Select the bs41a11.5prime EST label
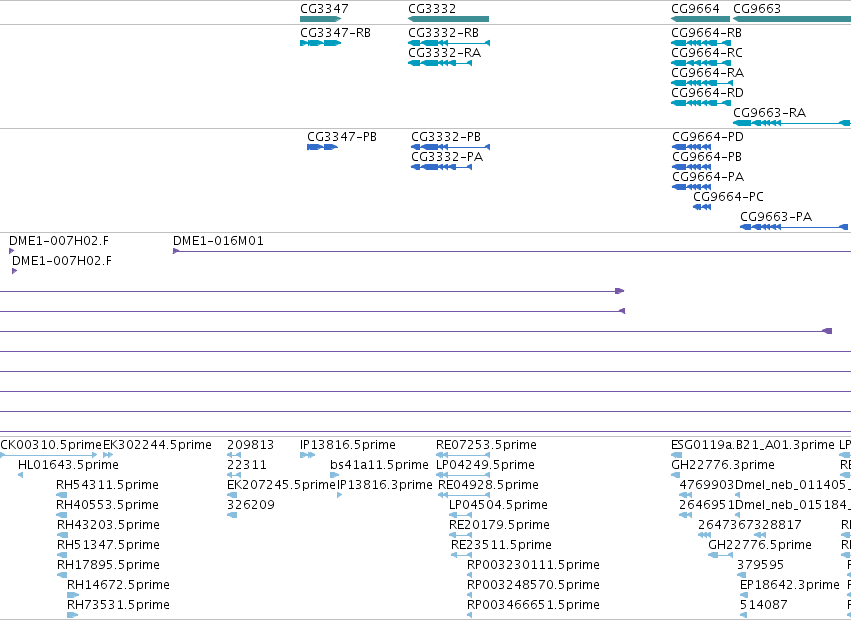851x620 pixels. [x=379, y=465]
